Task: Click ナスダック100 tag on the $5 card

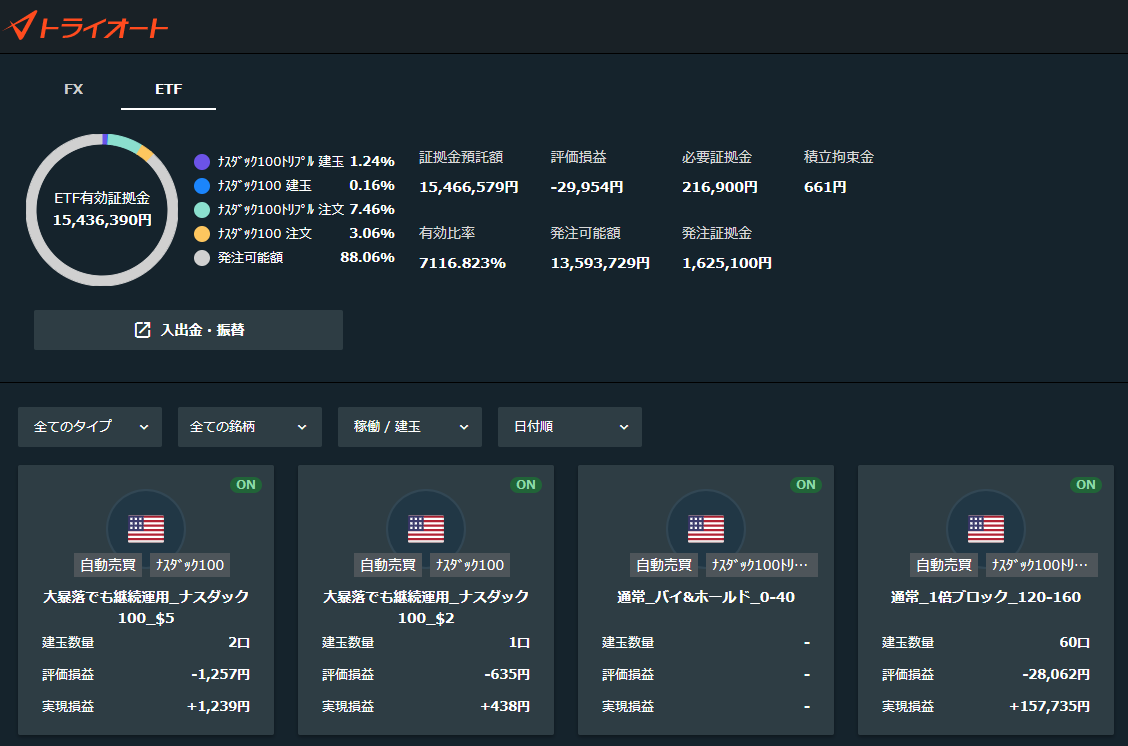Action: click(190, 565)
